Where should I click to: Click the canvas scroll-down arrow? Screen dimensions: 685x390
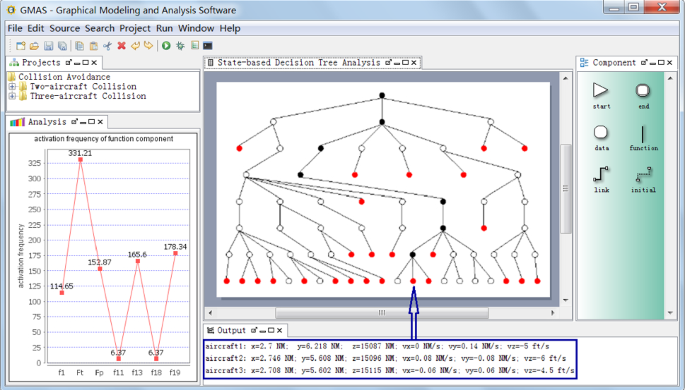[x=565, y=300]
